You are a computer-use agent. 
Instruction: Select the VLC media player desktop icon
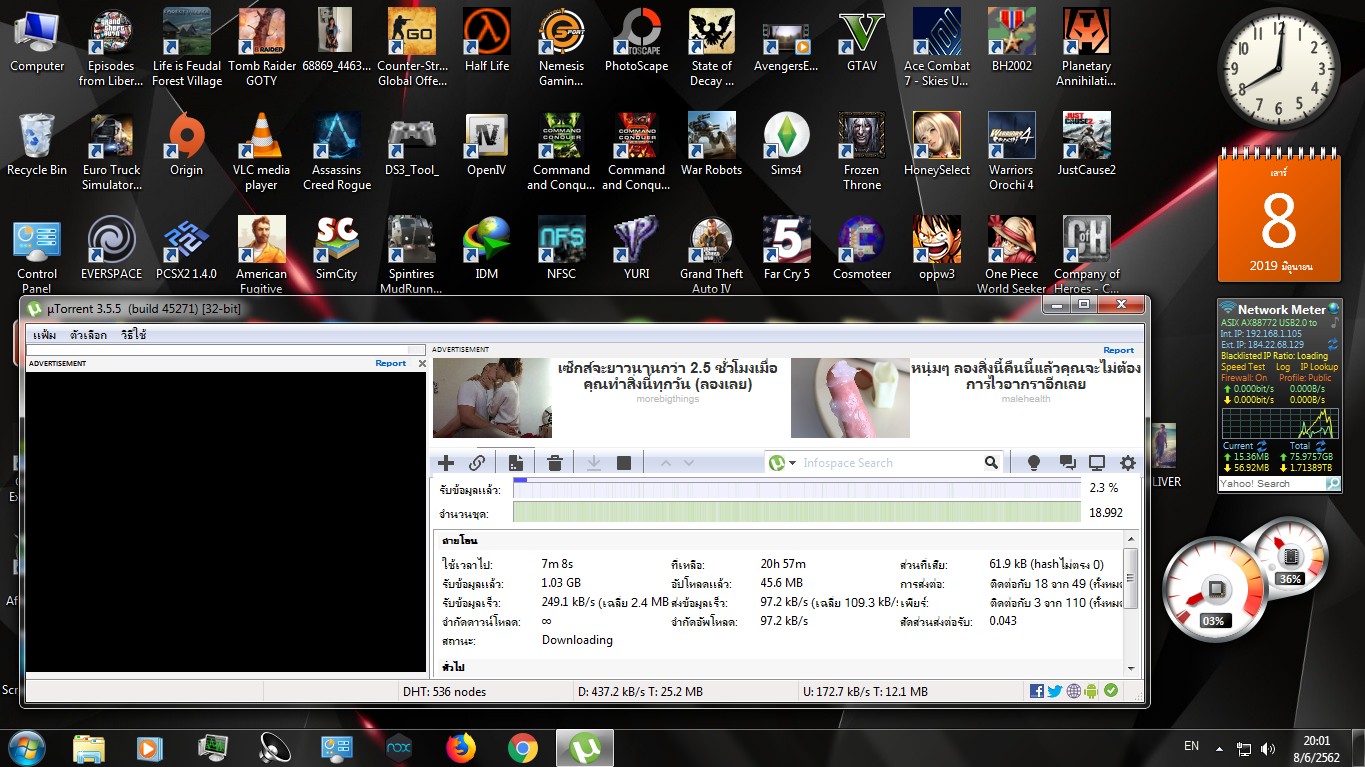[x=261, y=150]
